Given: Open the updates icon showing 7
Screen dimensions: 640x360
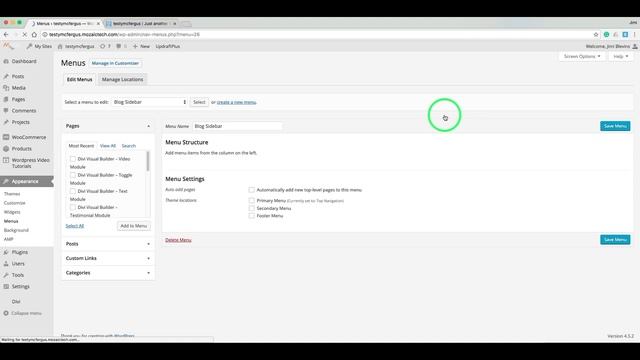Looking at the screenshot, I should tap(105, 46).
